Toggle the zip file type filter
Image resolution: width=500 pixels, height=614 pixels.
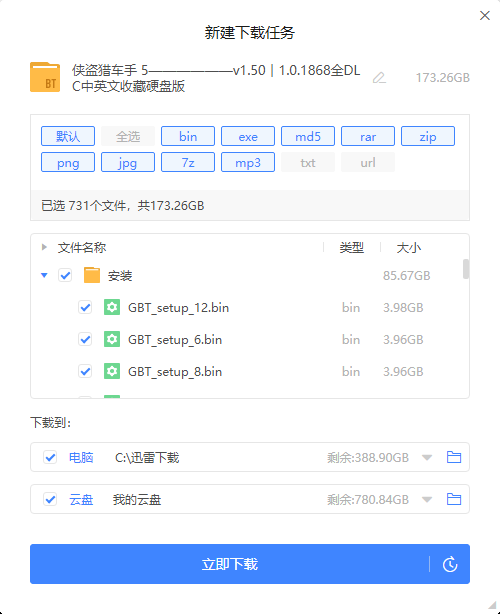click(x=428, y=136)
